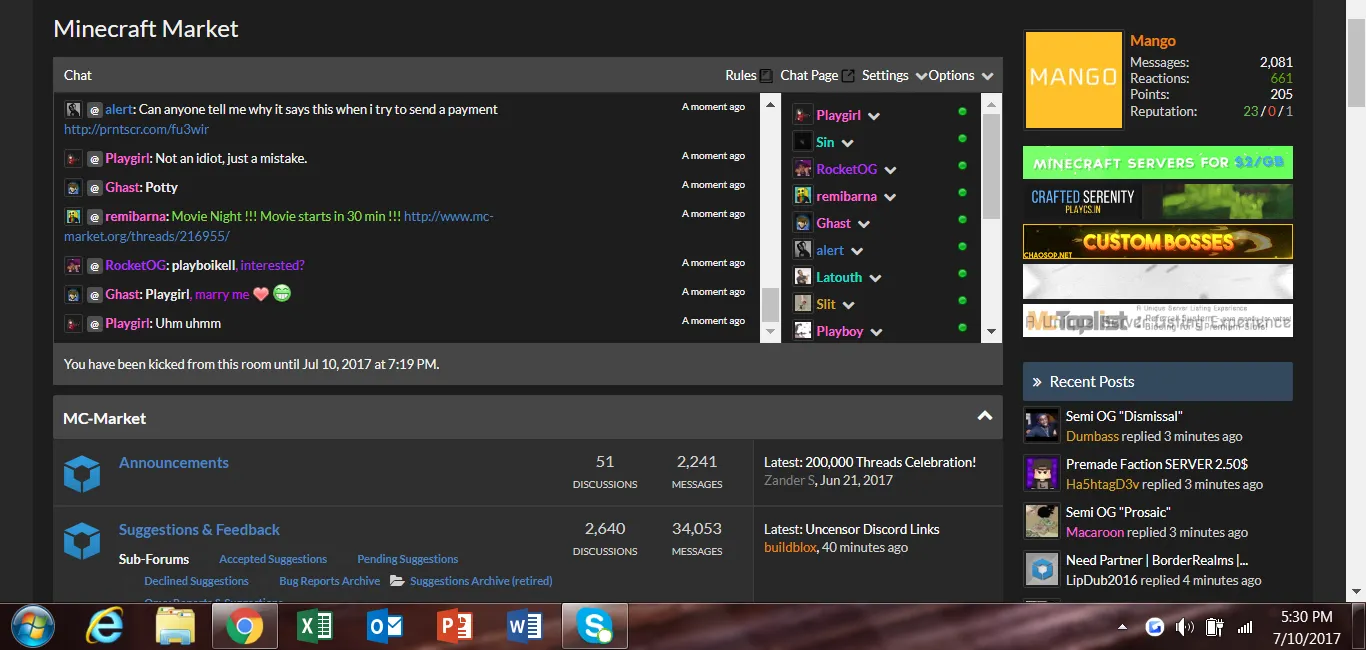This screenshot has height=650, width=1366.
Task: Switch to Excel on the taskbar
Action: tap(315, 627)
